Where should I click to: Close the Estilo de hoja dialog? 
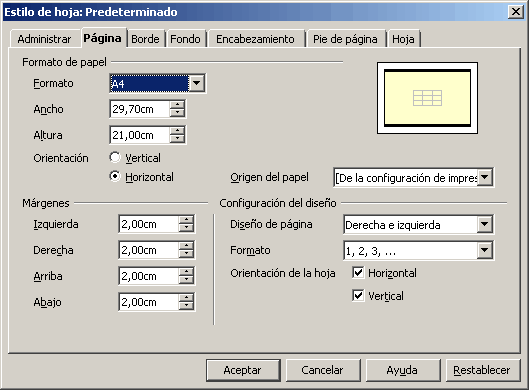[x=516, y=12]
